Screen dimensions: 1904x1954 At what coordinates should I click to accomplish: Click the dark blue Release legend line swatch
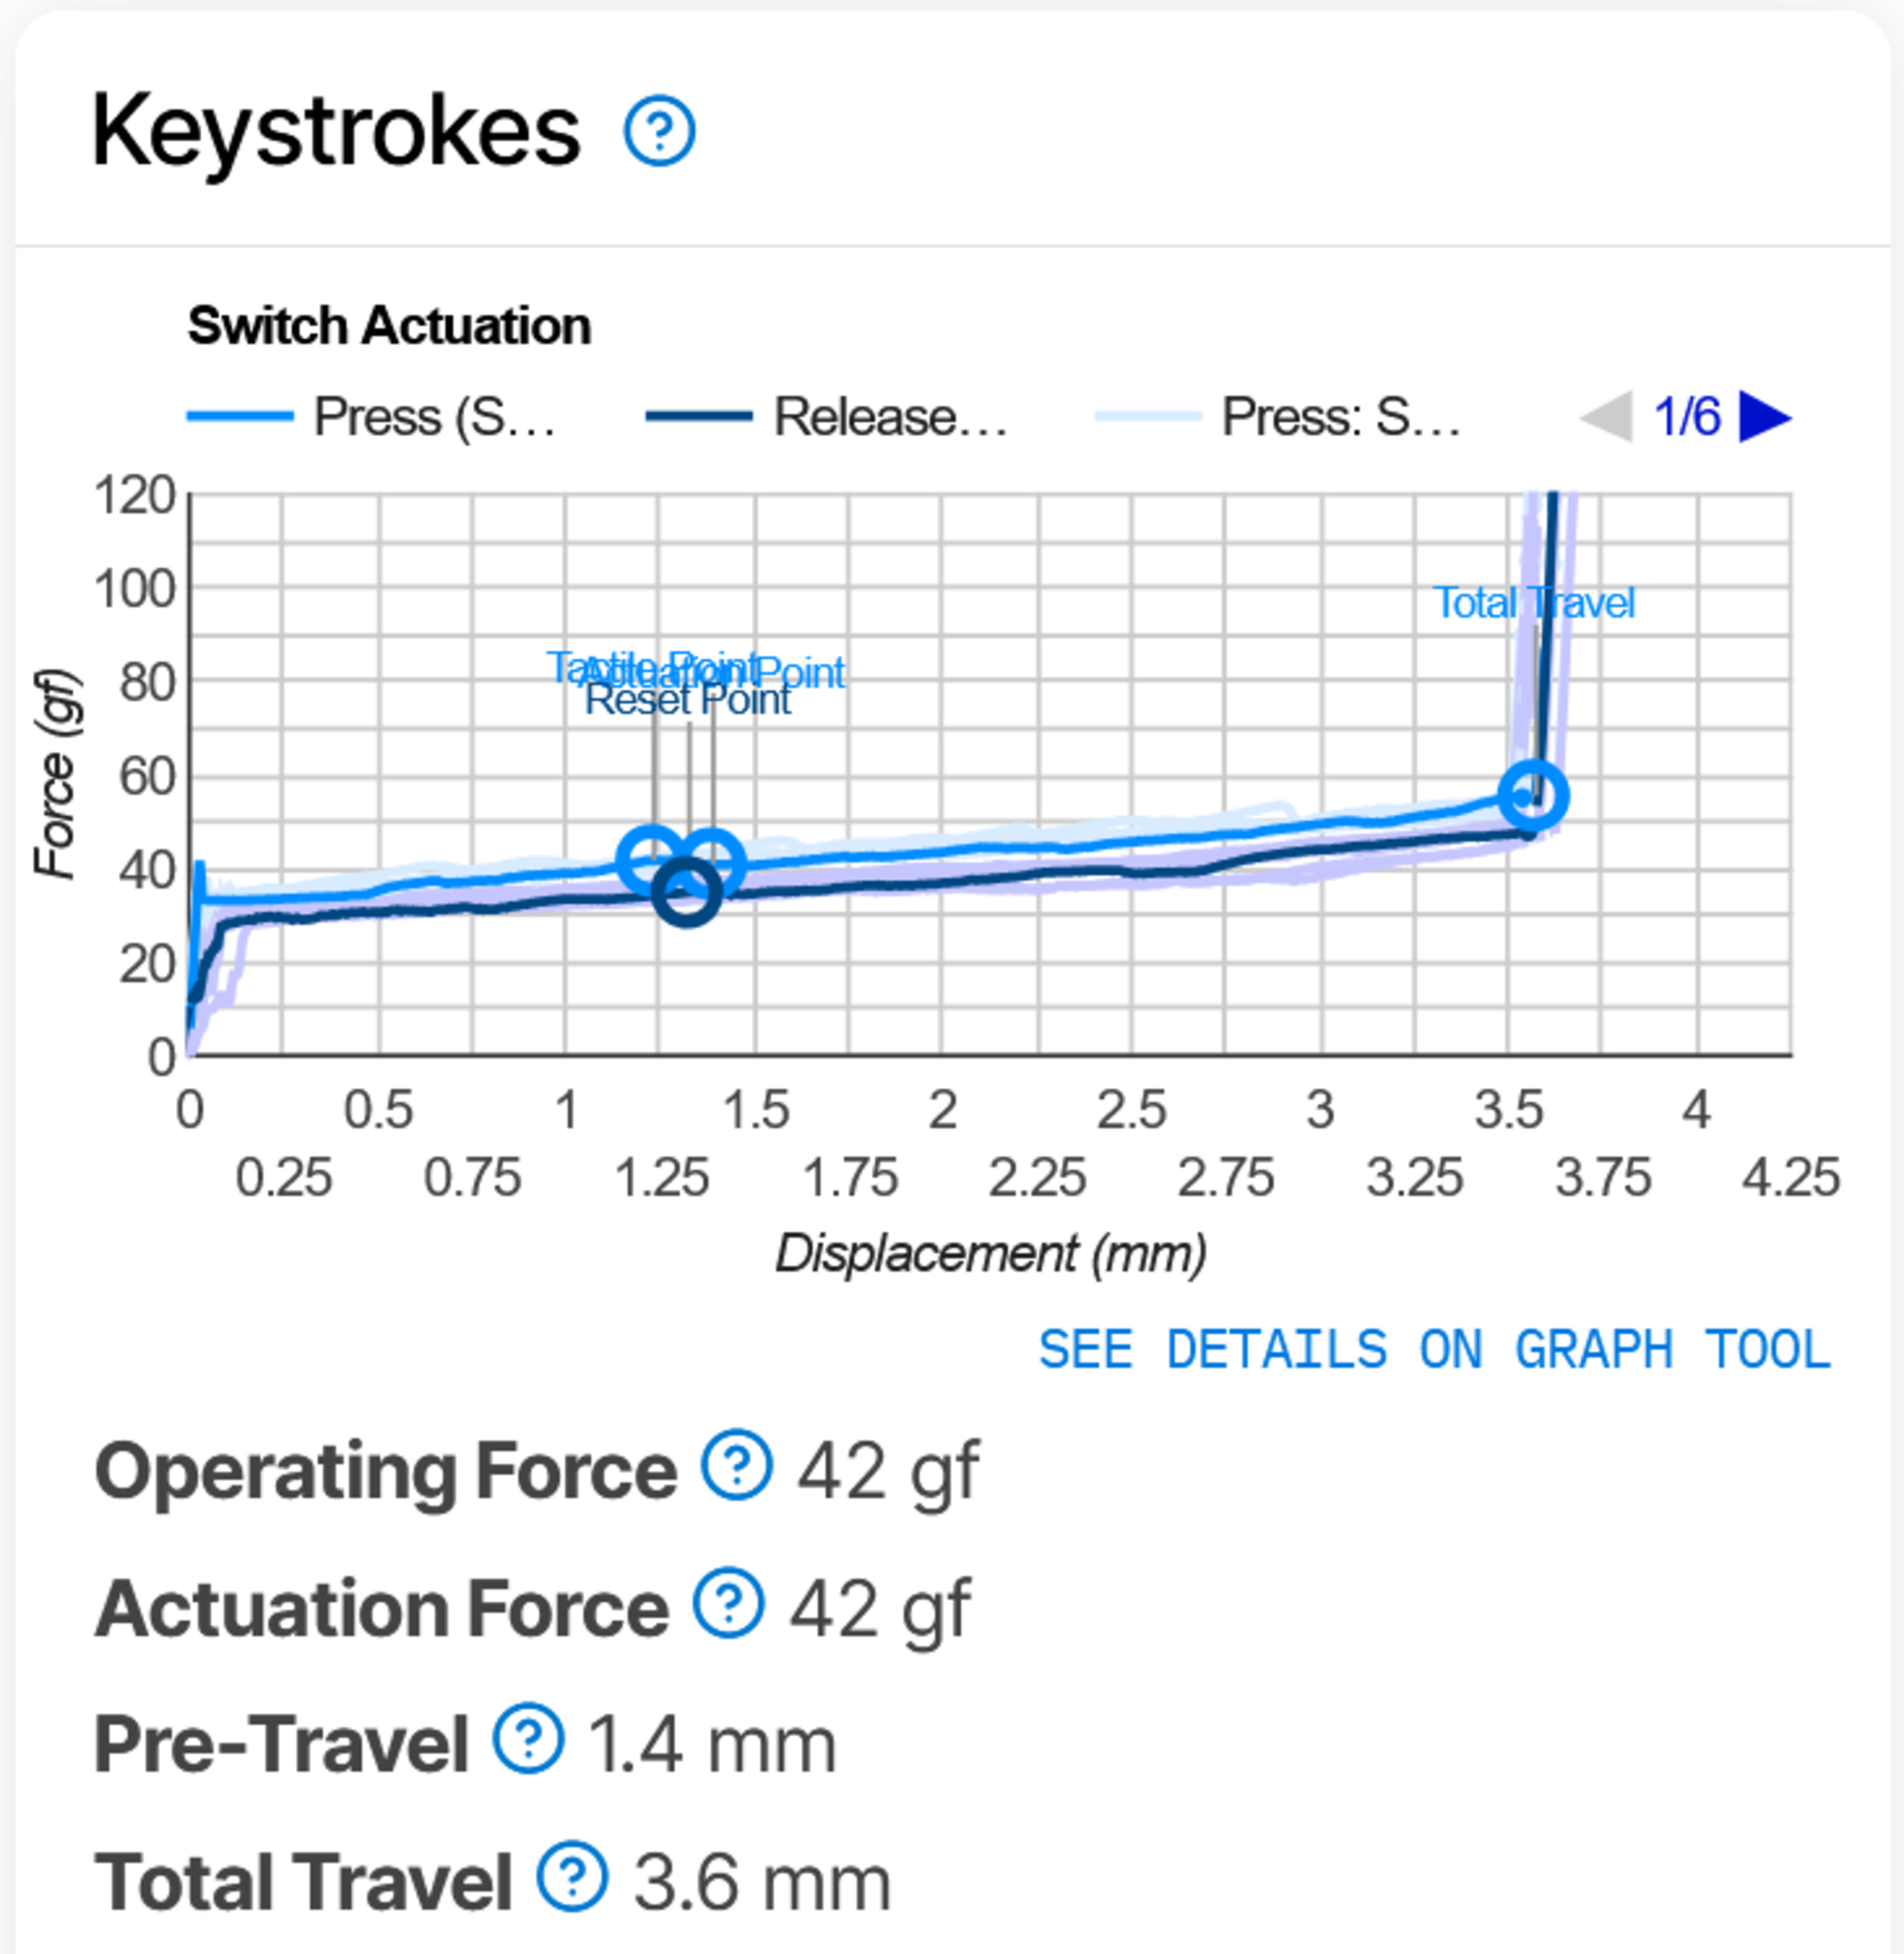699,416
